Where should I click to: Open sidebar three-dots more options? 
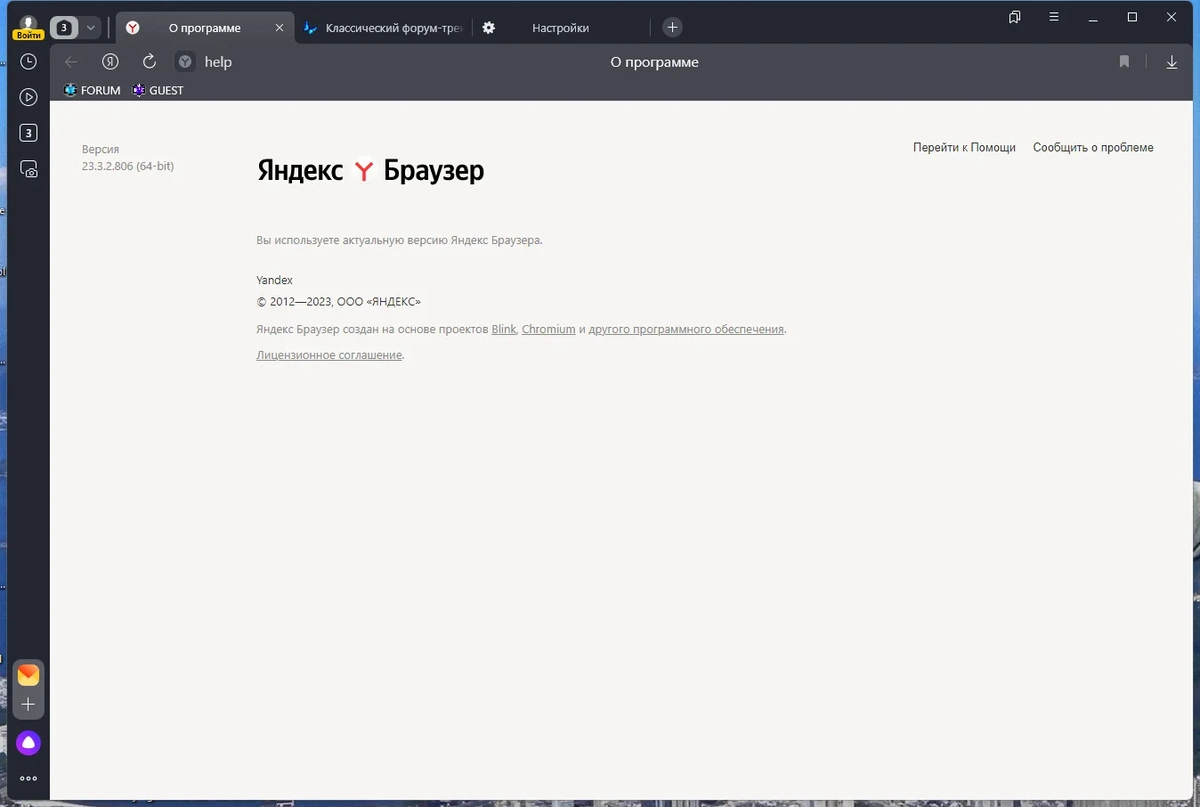[28, 778]
